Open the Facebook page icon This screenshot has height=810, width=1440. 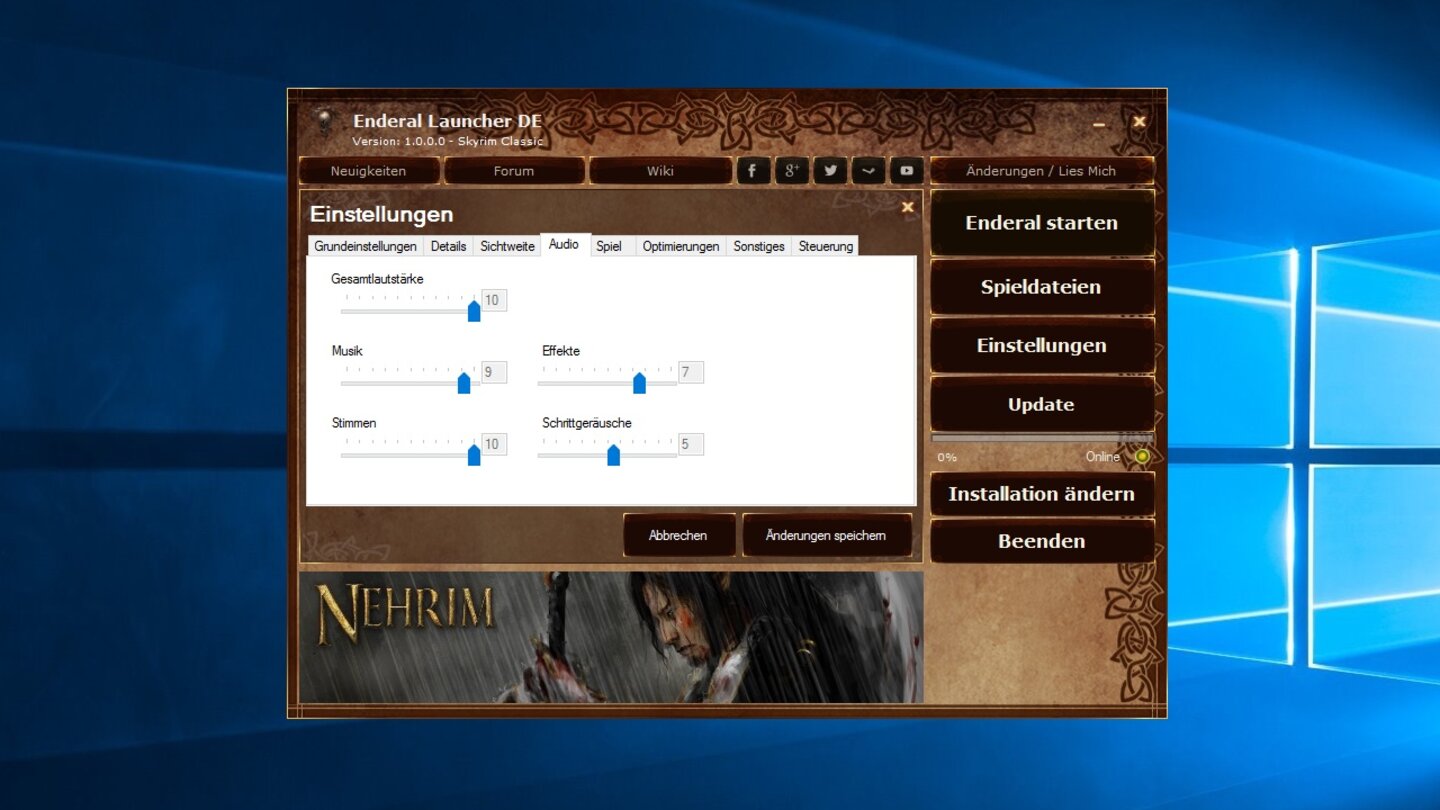pos(753,171)
